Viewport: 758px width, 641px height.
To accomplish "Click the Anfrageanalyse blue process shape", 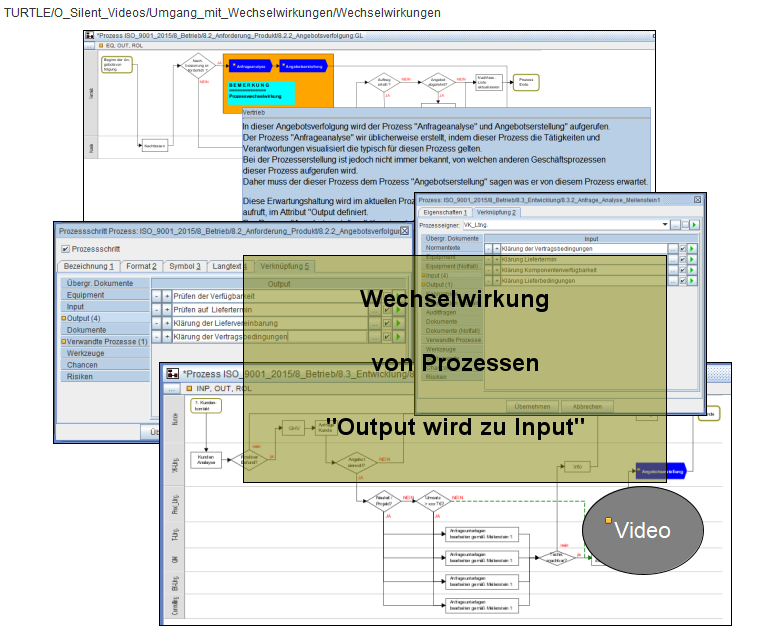I will coord(250,66).
